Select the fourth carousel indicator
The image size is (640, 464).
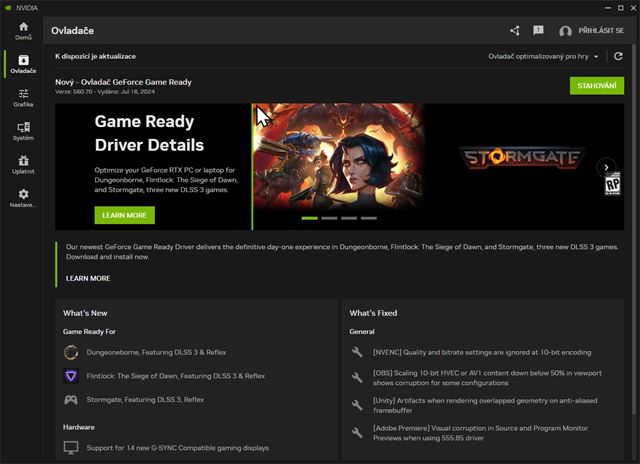tap(369, 218)
